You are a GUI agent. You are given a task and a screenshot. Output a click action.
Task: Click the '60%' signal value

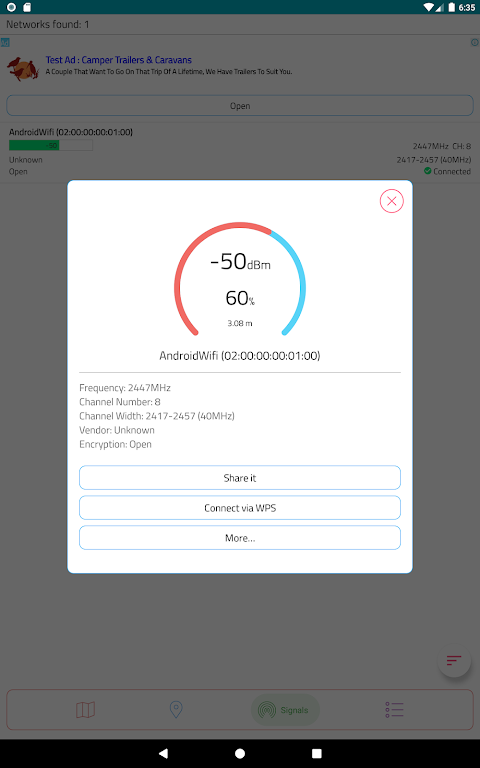click(x=240, y=298)
